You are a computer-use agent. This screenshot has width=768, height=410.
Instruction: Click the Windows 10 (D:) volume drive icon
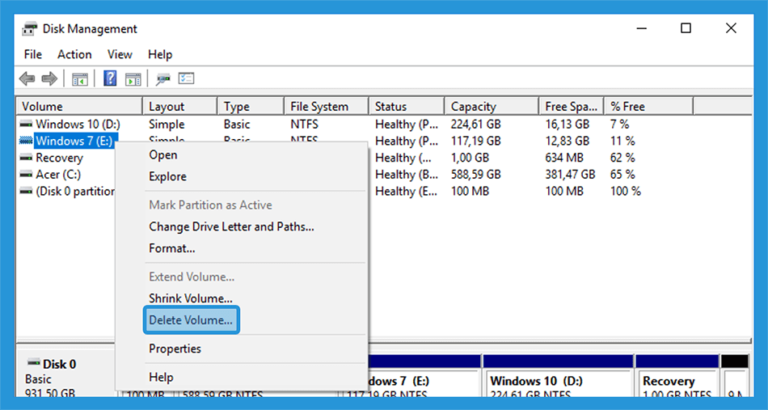[26, 124]
